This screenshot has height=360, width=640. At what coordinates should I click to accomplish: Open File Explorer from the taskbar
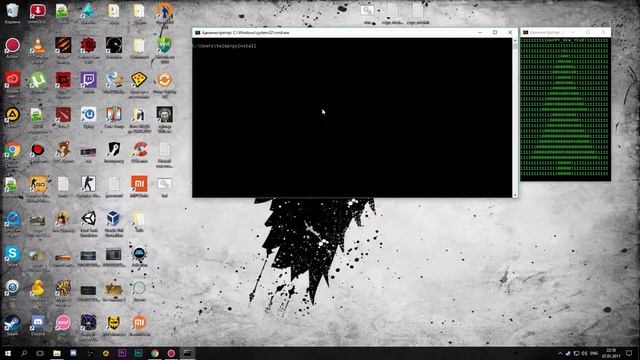[57, 353]
